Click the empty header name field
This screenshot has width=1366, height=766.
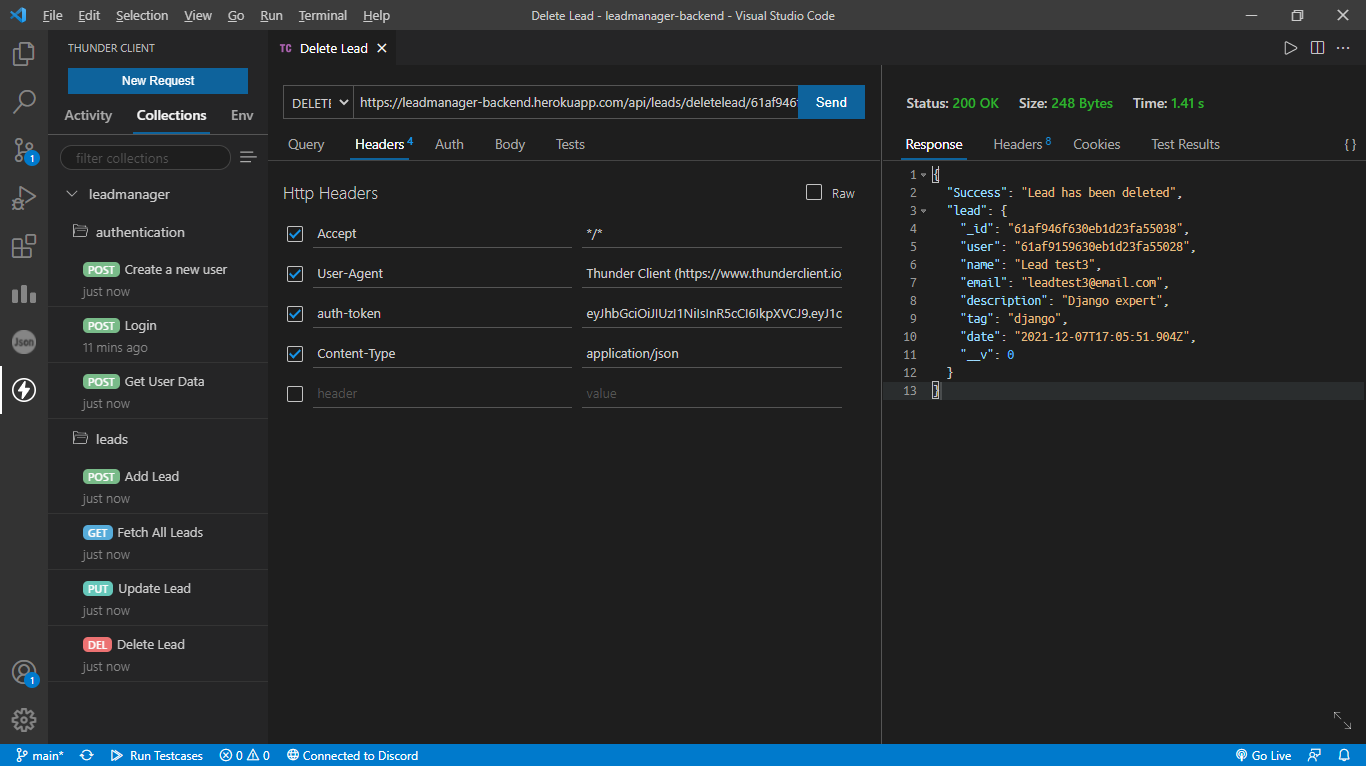click(442, 394)
